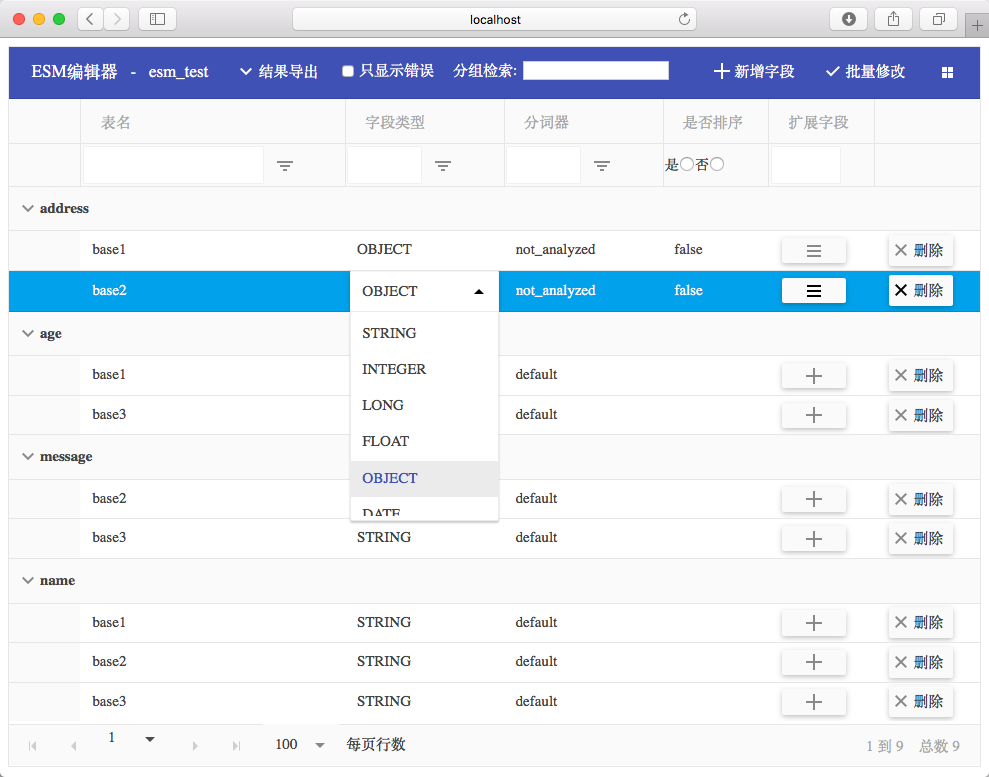
Task: Open Safari downloads icon
Action: click(x=848, y=19)
